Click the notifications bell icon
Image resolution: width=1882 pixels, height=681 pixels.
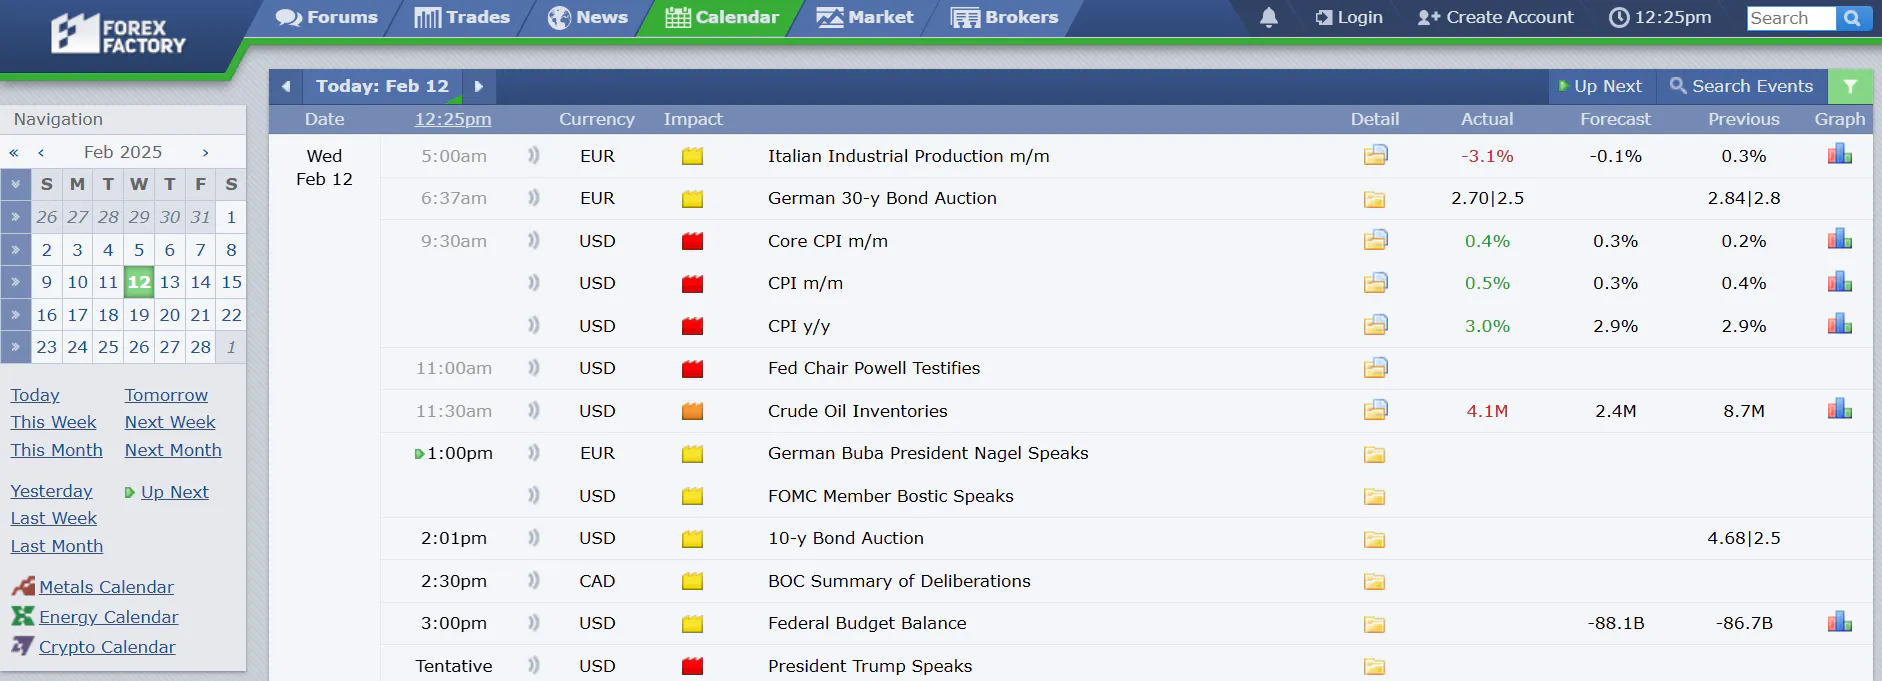coord(1268,17)
